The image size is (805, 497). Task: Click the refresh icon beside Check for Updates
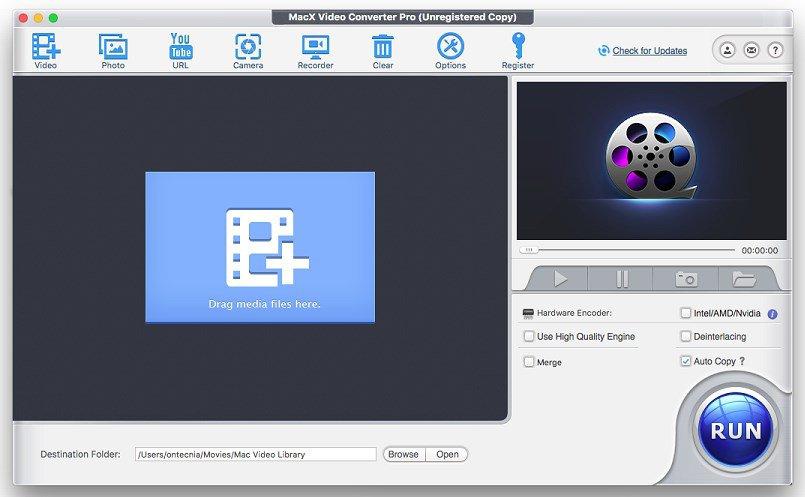[x=604, y=50]
